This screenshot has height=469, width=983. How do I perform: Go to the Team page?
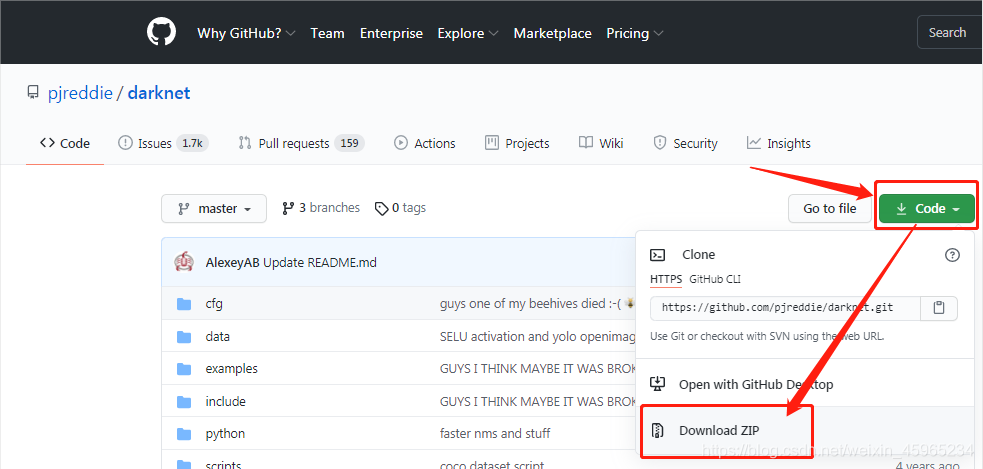(x=327, y=33)
